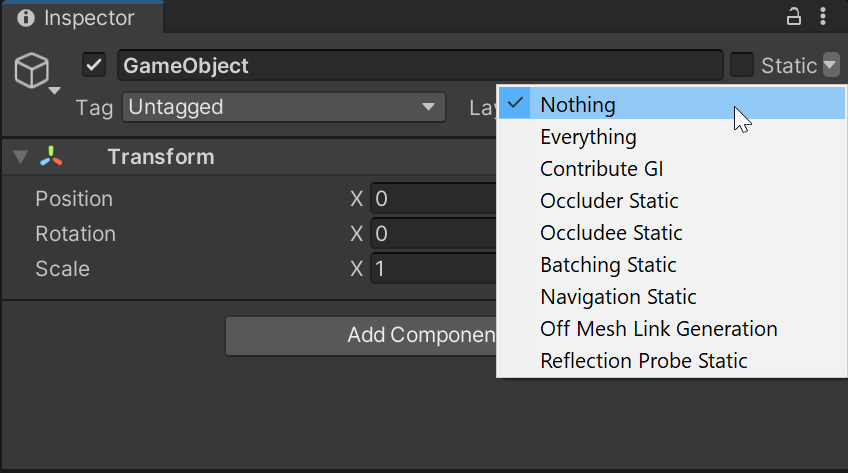848x473 pixels.
Task: Open the Inspector three-dot options menu
Action: [823, 17]
